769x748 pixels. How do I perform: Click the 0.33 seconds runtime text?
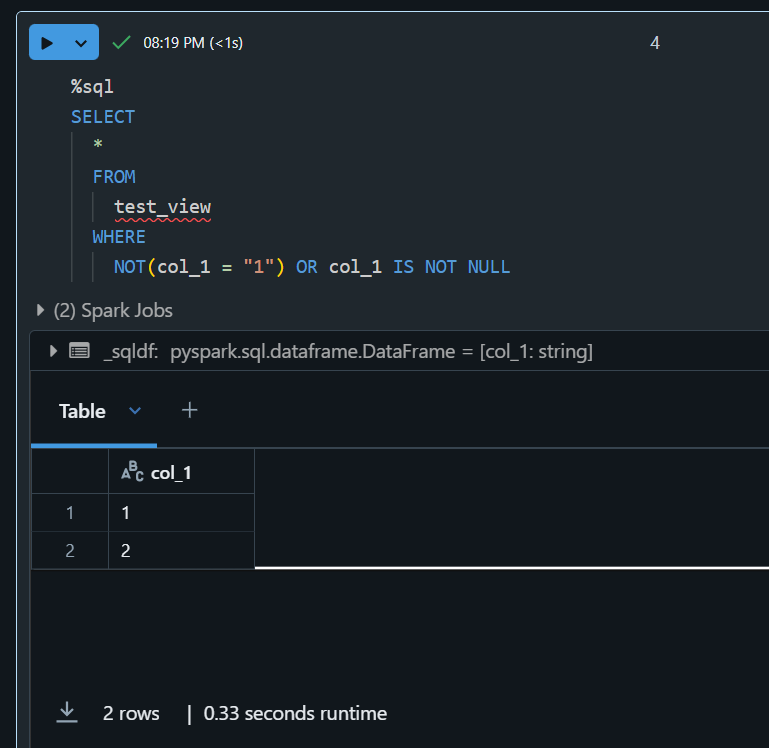coord(295,714)
